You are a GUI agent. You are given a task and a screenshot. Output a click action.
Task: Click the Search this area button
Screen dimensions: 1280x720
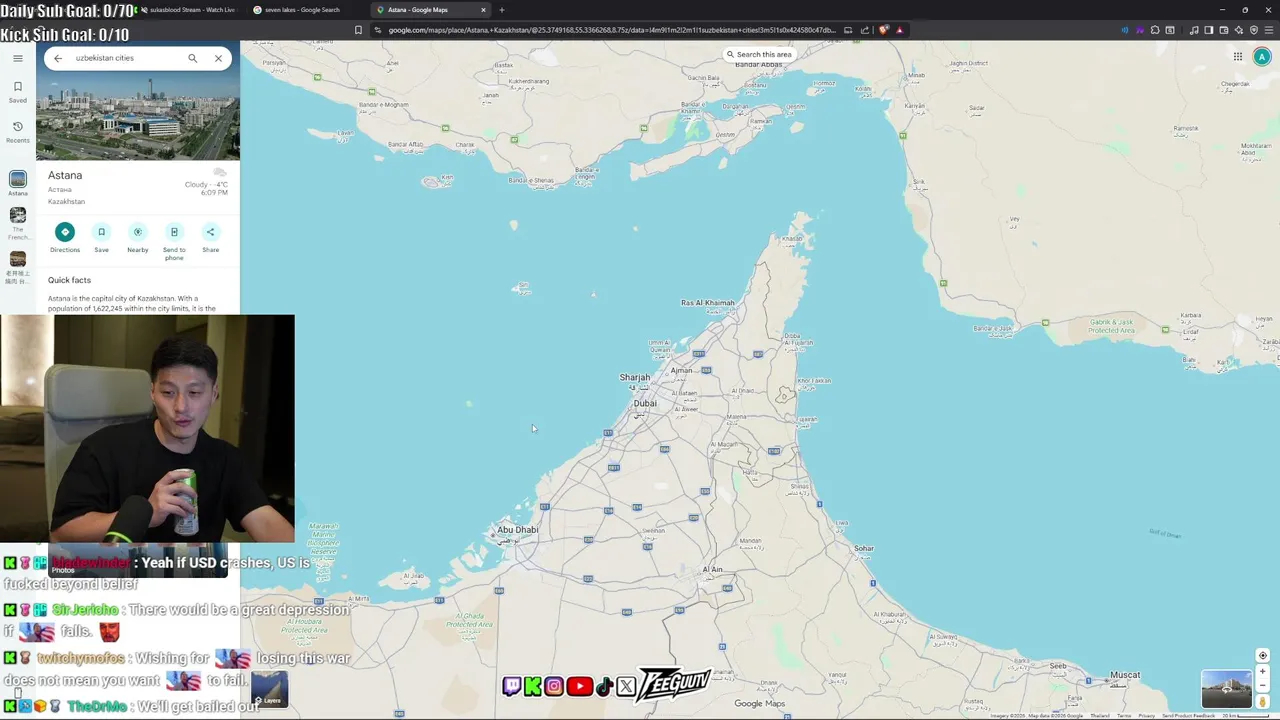pyautogui.click(x=759, y=54)
